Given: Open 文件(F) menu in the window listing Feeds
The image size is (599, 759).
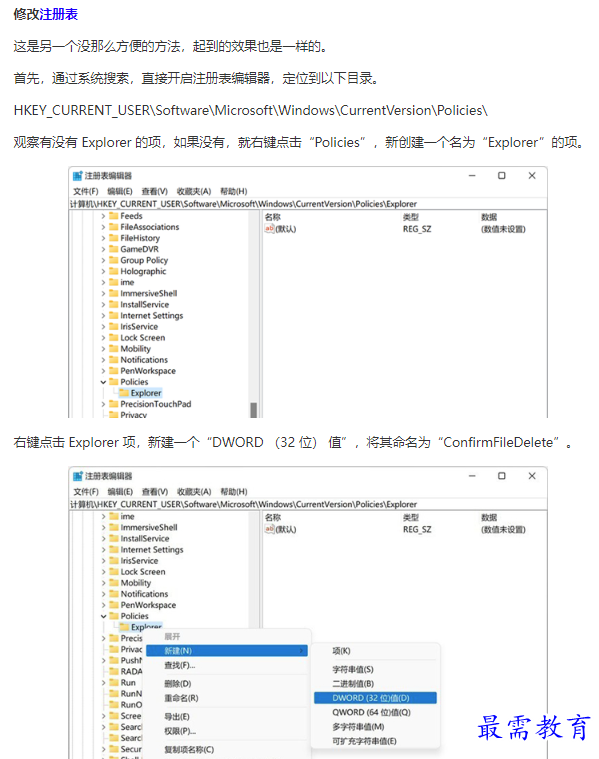Looking at the screenshot, I should (x=86, y=191).
